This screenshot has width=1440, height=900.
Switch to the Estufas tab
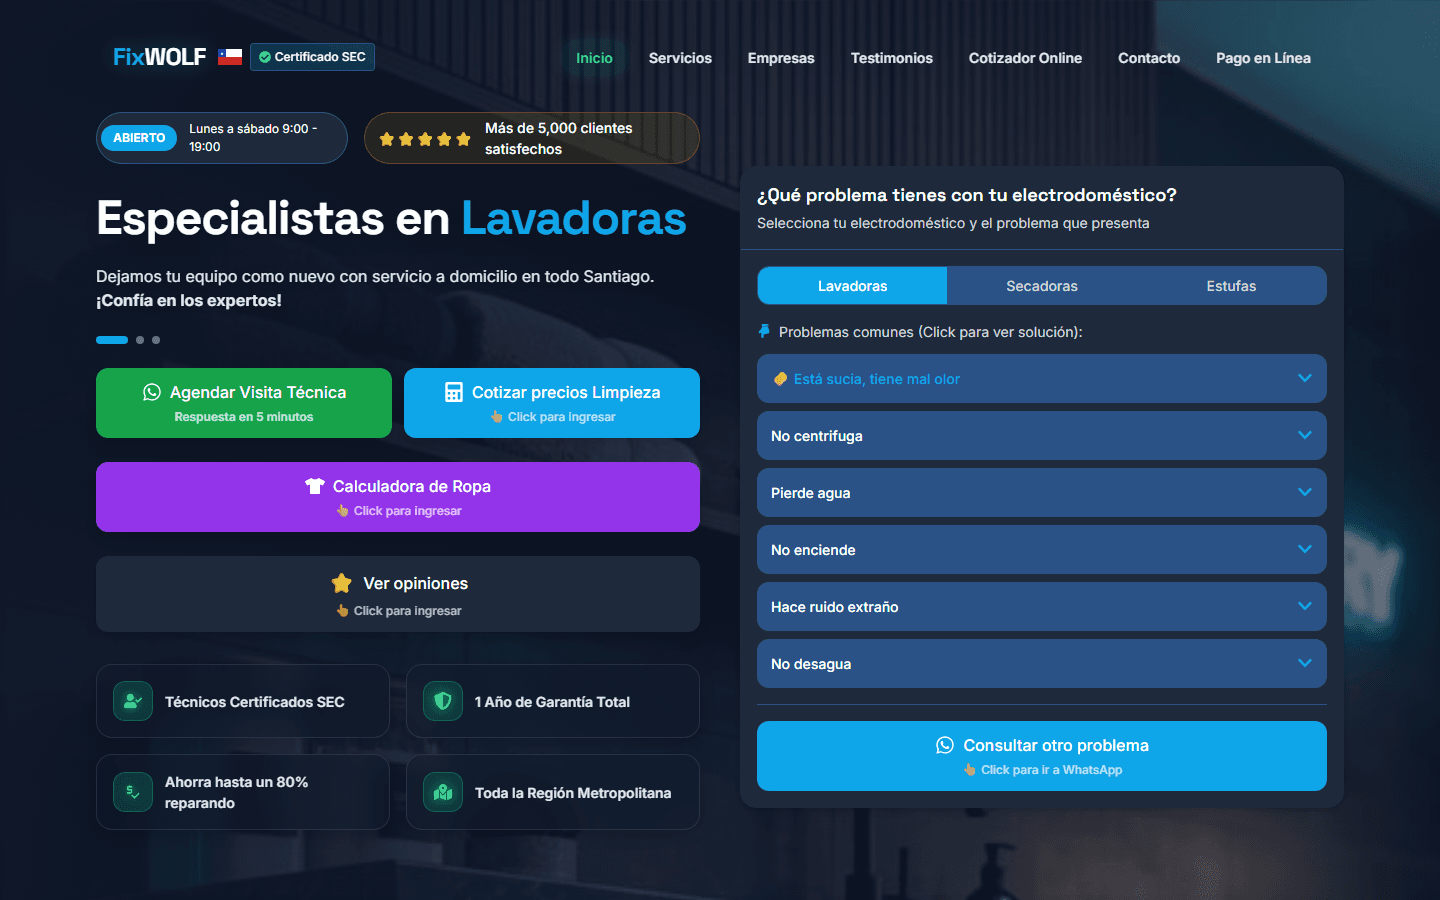coord(1231,286)
